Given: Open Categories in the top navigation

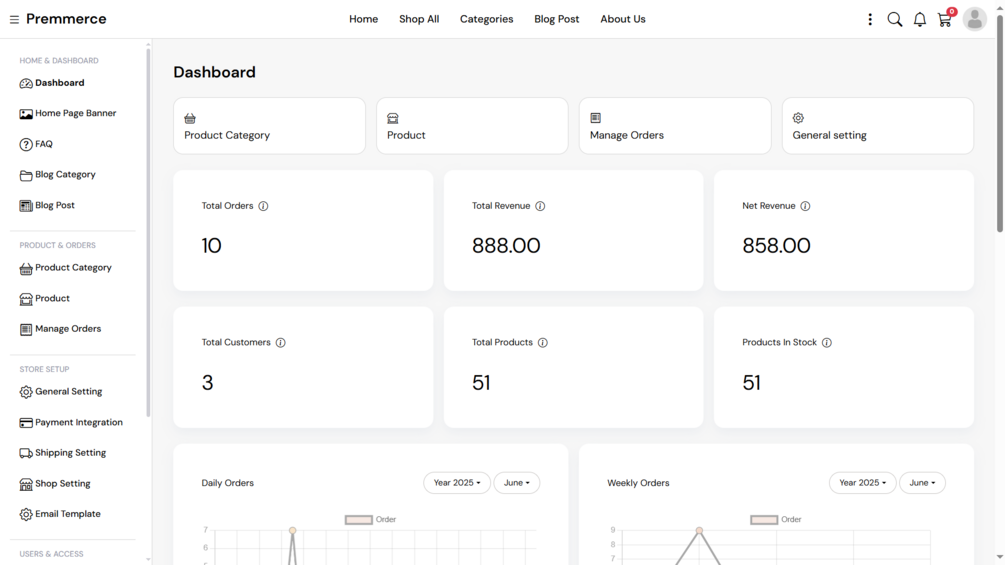Looking at the screenshot, I should (x=486, y=19).
